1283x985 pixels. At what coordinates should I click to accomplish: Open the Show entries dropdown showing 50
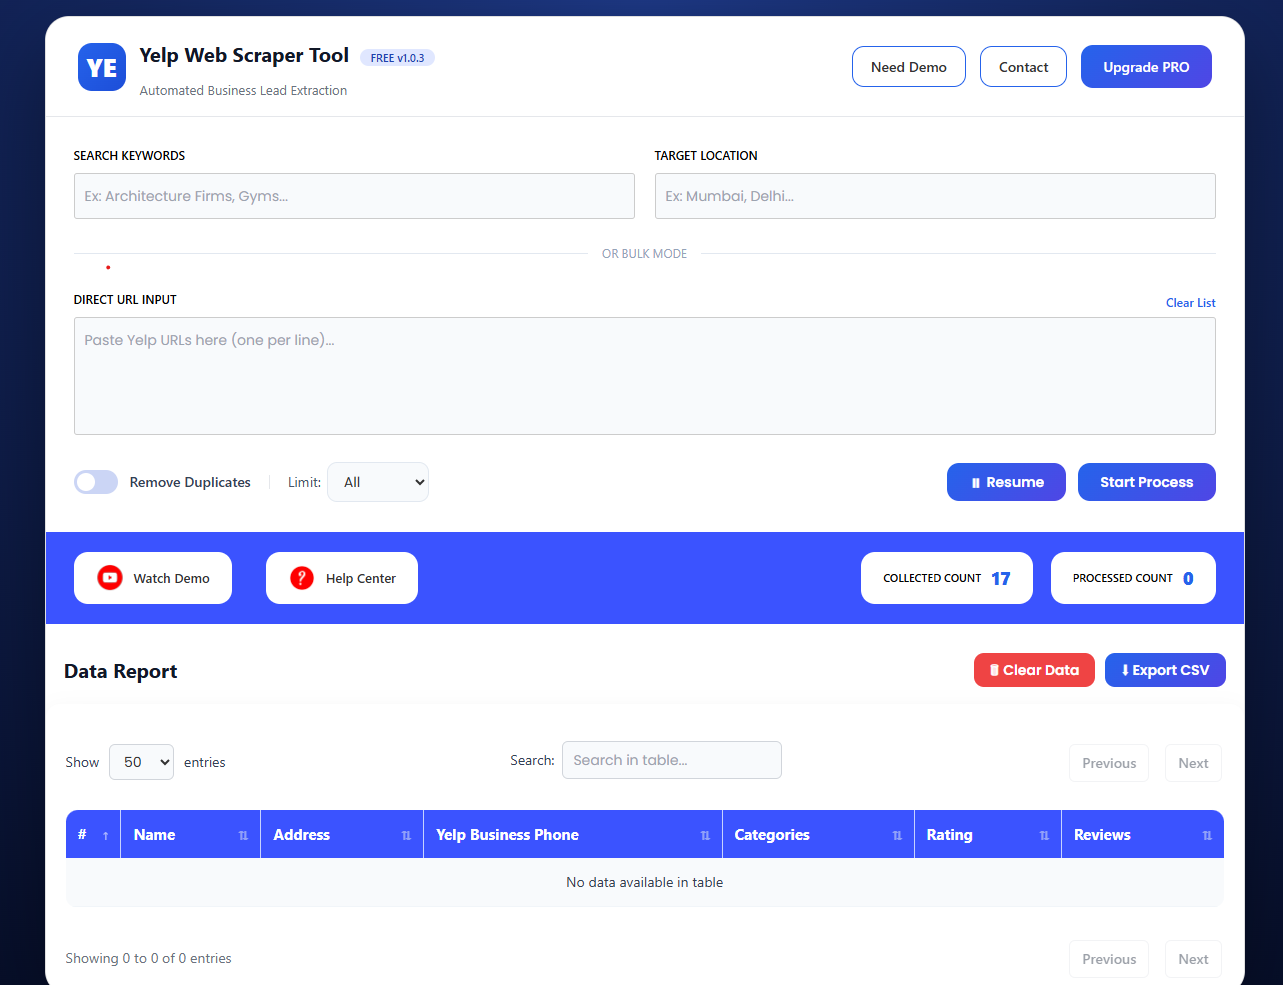pyautogui.click(x=141, y=762)
